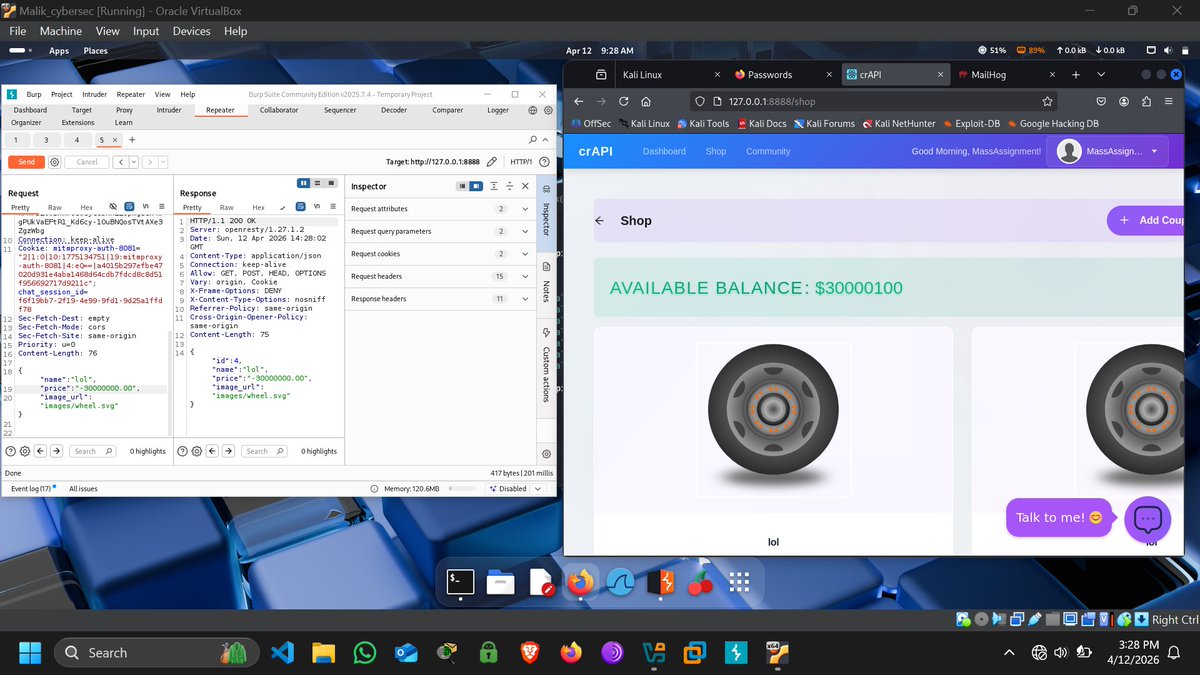Screen dimensions: 1200x675
Task: Switch Inspector to the left layout option
Action: click(x=461, y=186)
